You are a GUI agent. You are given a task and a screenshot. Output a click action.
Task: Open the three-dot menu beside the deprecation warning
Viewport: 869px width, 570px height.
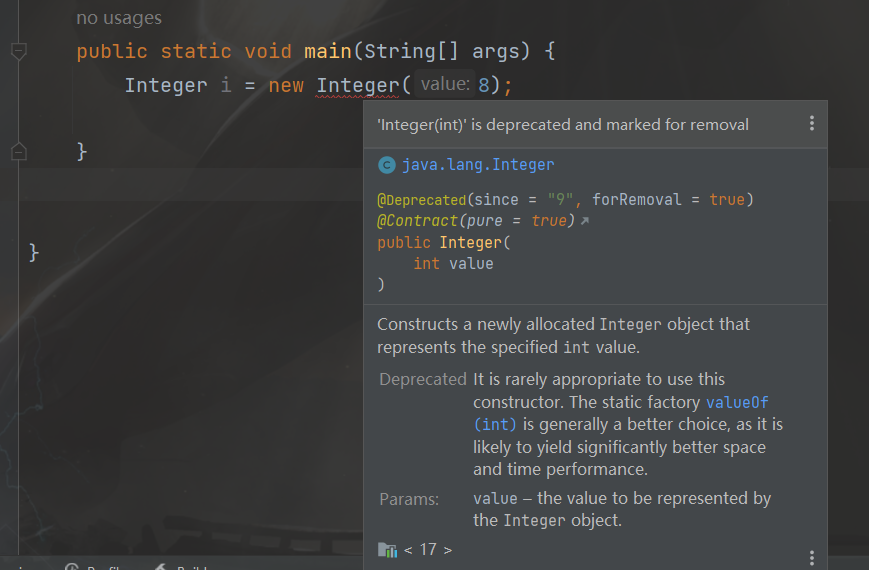[x=811, y=124]
